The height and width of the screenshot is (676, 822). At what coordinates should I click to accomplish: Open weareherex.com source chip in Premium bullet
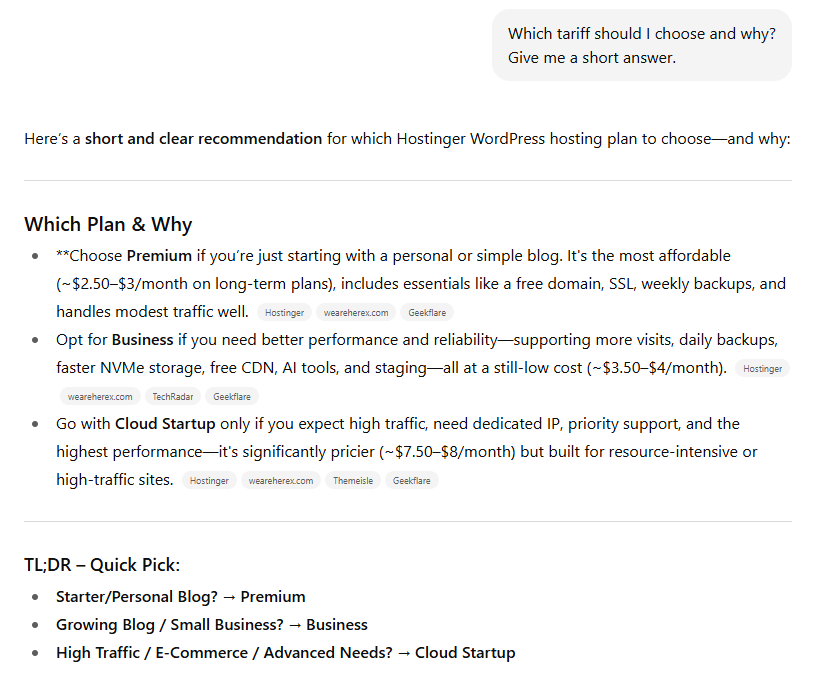click(x=355, y=313)
